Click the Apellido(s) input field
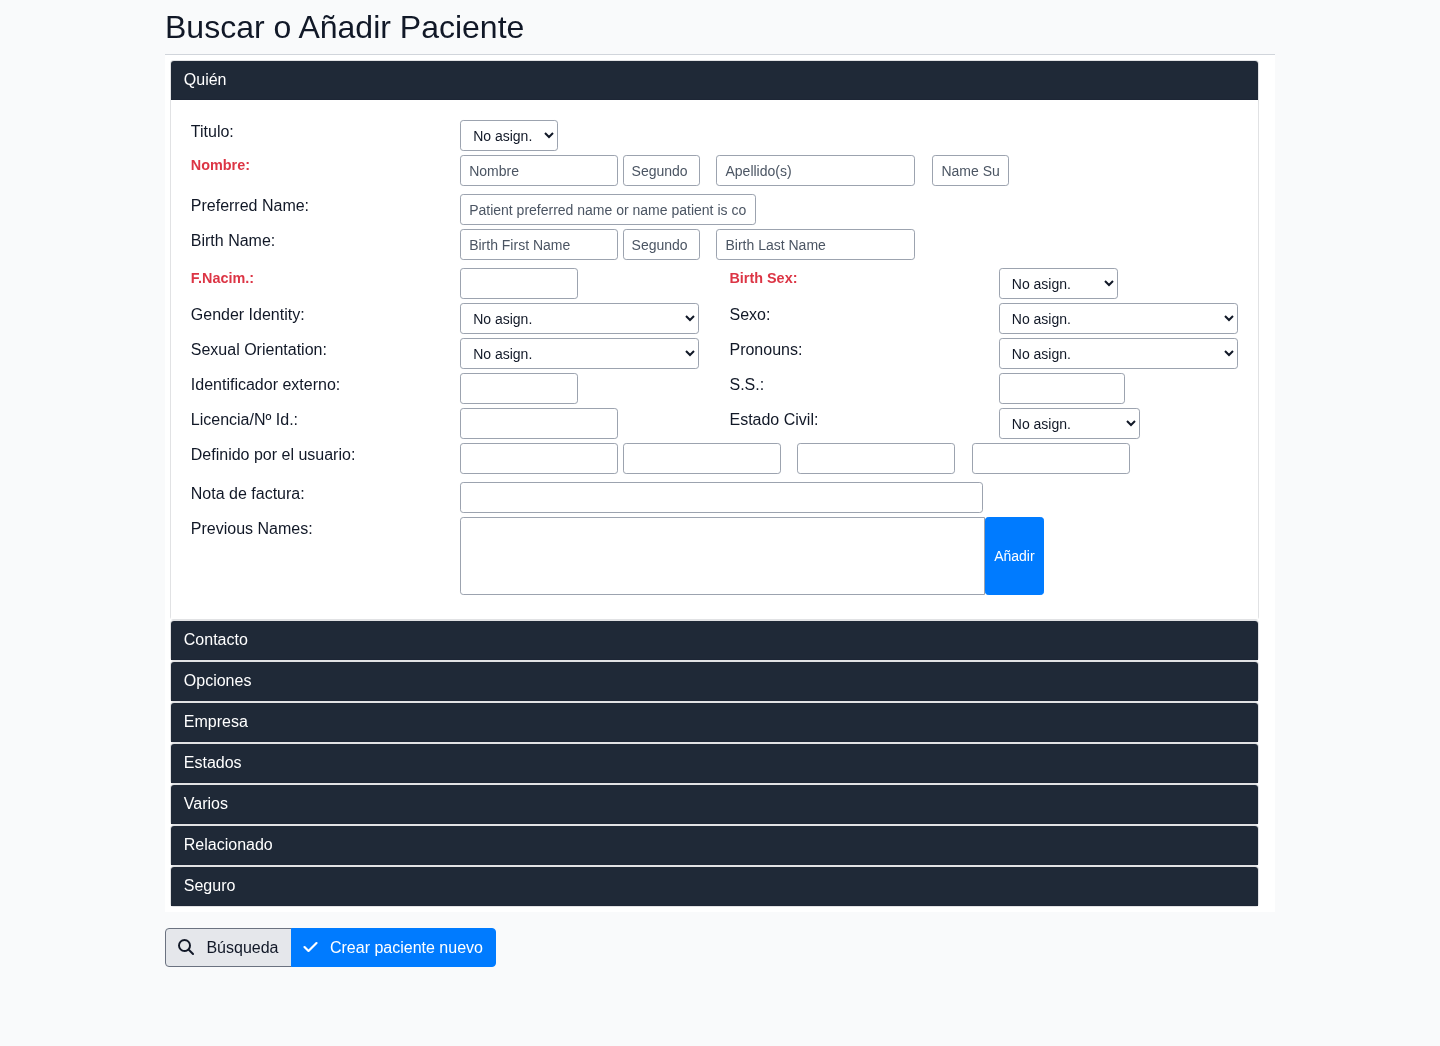This screenshot has width=1440, height=1046. coord(815,171)
